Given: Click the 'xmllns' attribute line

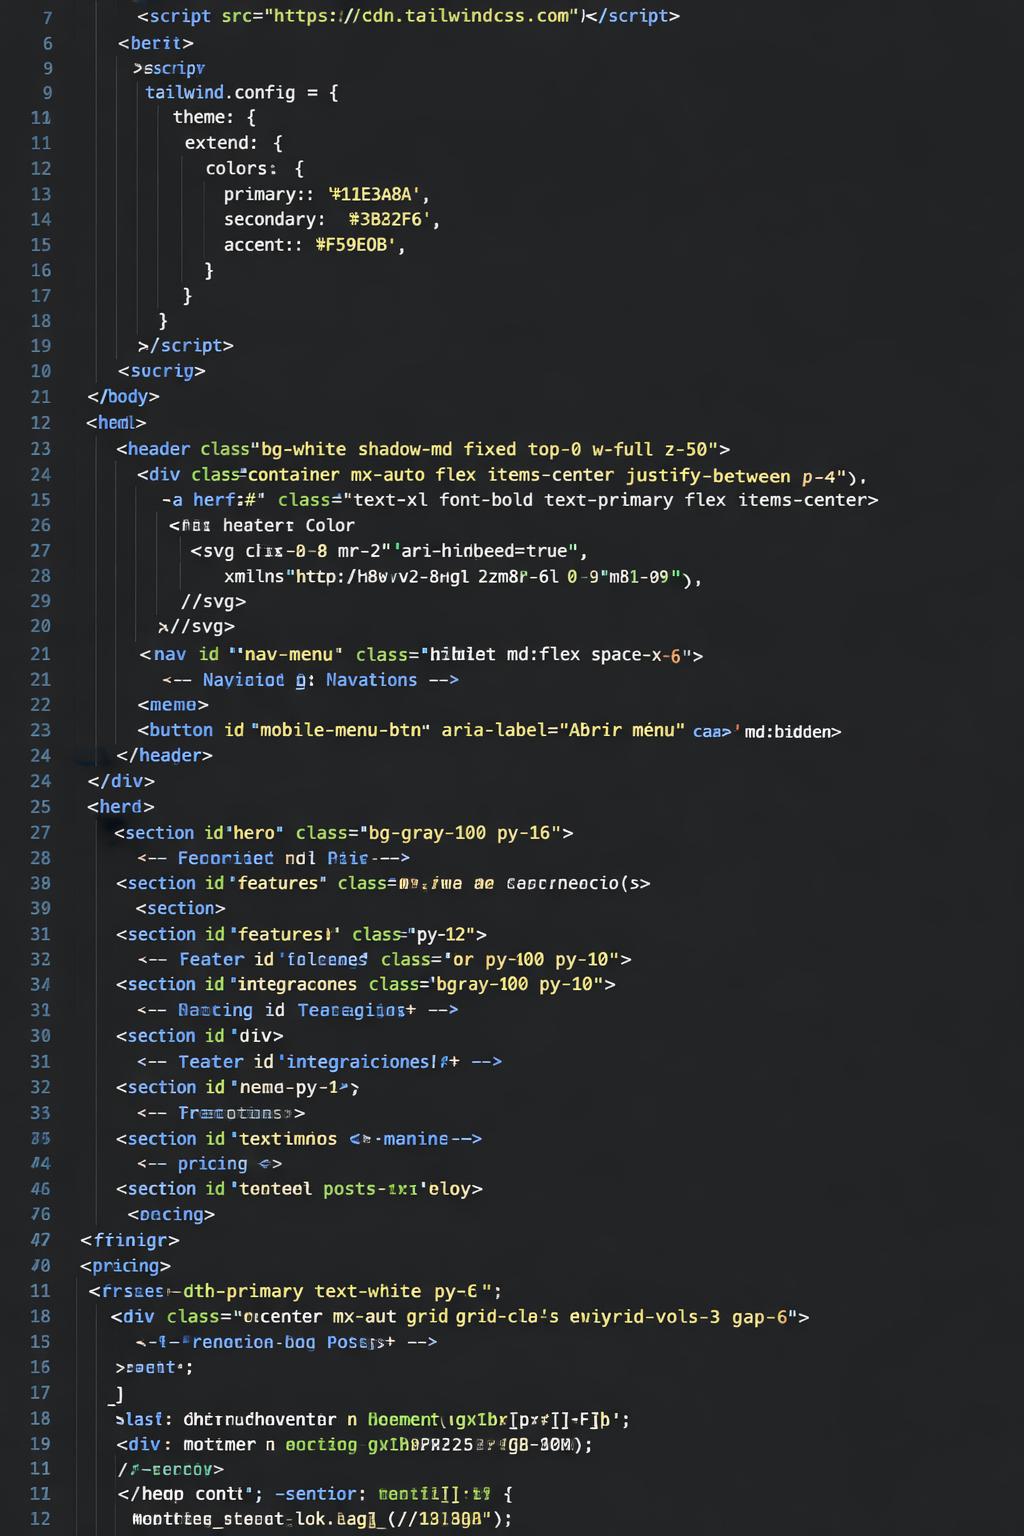Looking at the screenshot, I should tap(463, 577).
